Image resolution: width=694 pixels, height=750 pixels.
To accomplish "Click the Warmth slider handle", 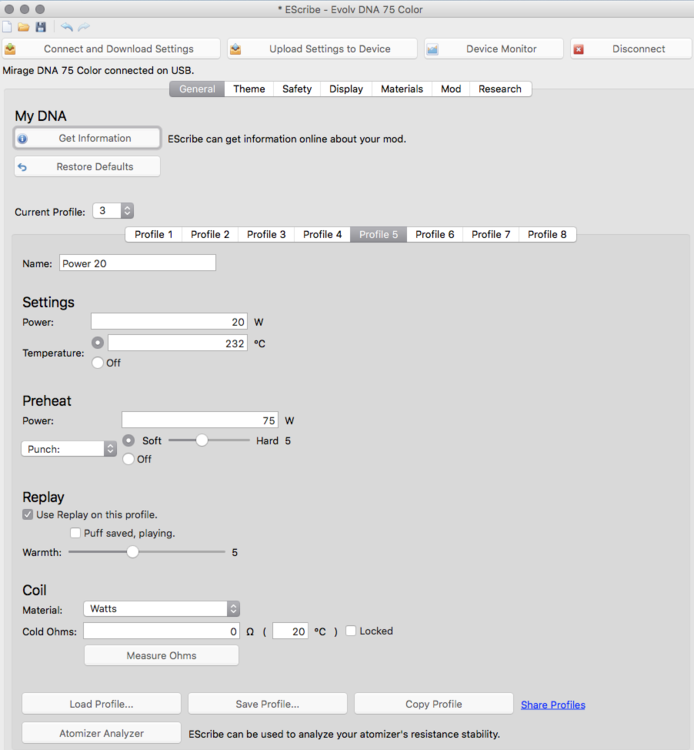I will (132, 552).
